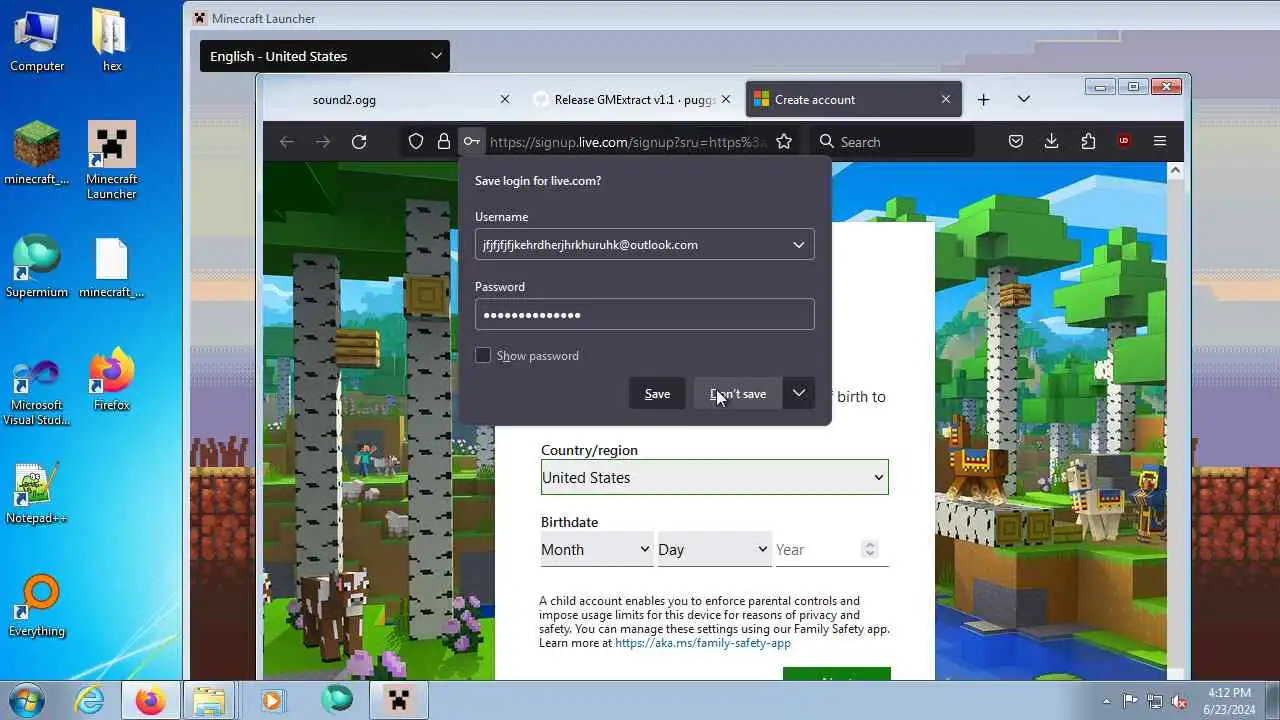The height and width of the screenshot is (720, 1280).
Task: Click the key saved-login icon
Action: coord(472,142)
